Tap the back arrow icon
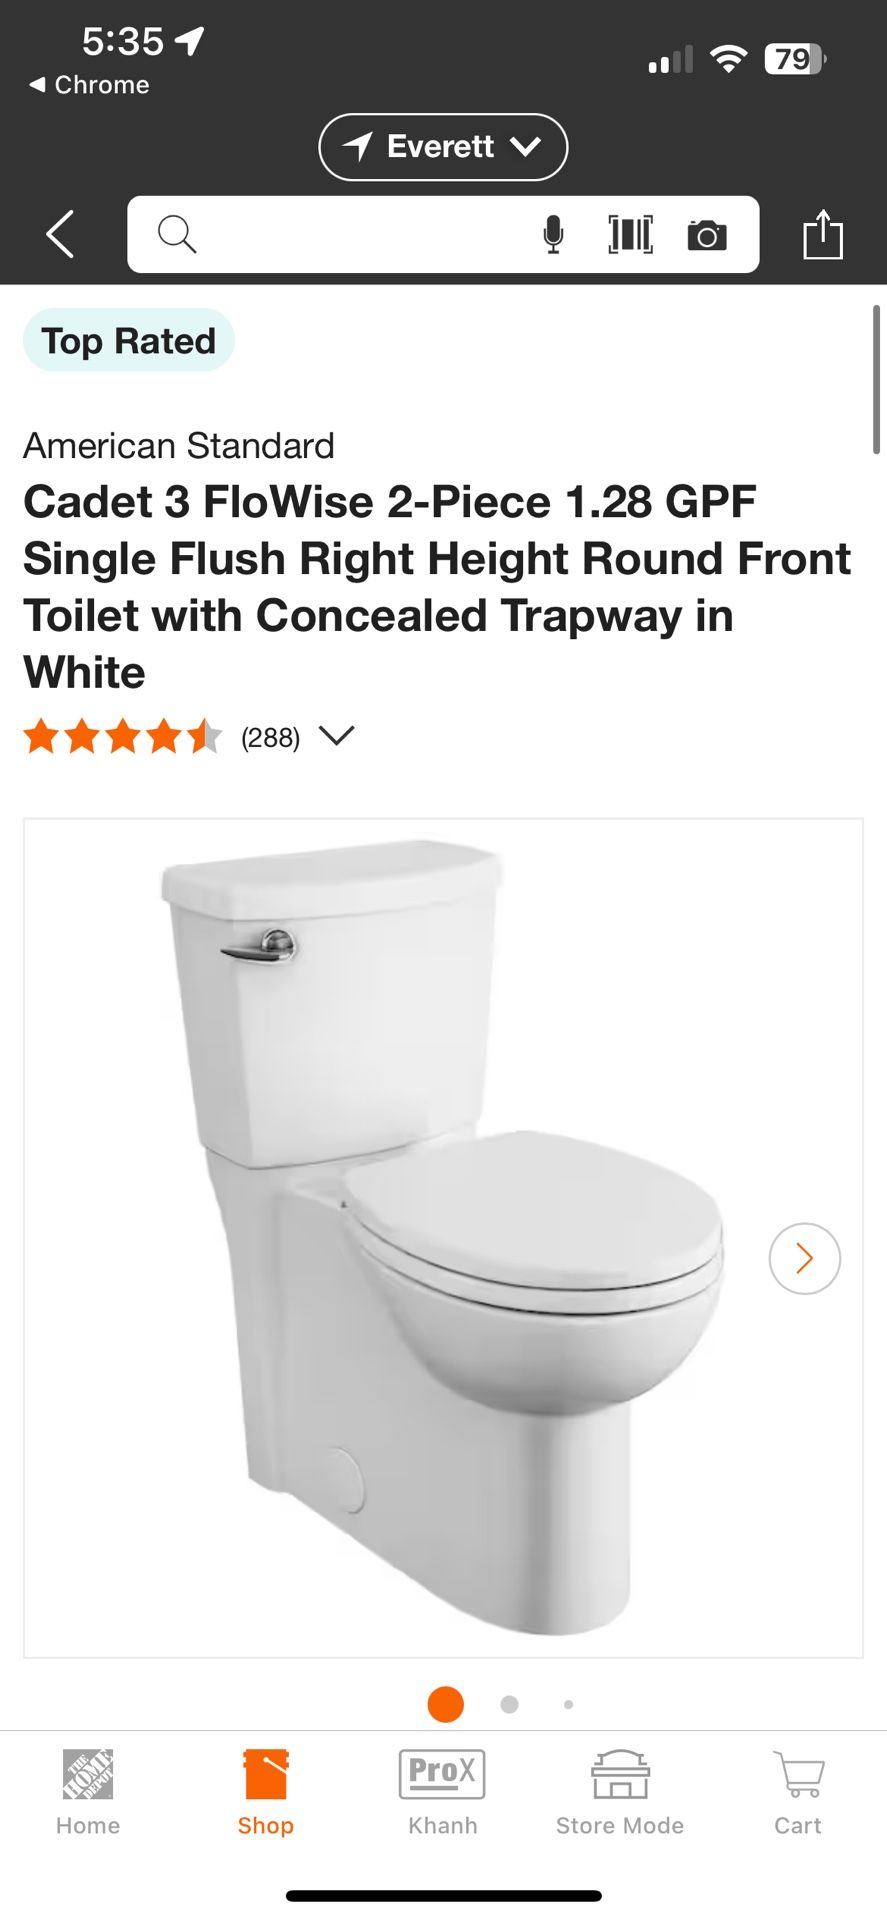Image resolution: width=887 pixels, height=1920 pixels. click(60, 234)
